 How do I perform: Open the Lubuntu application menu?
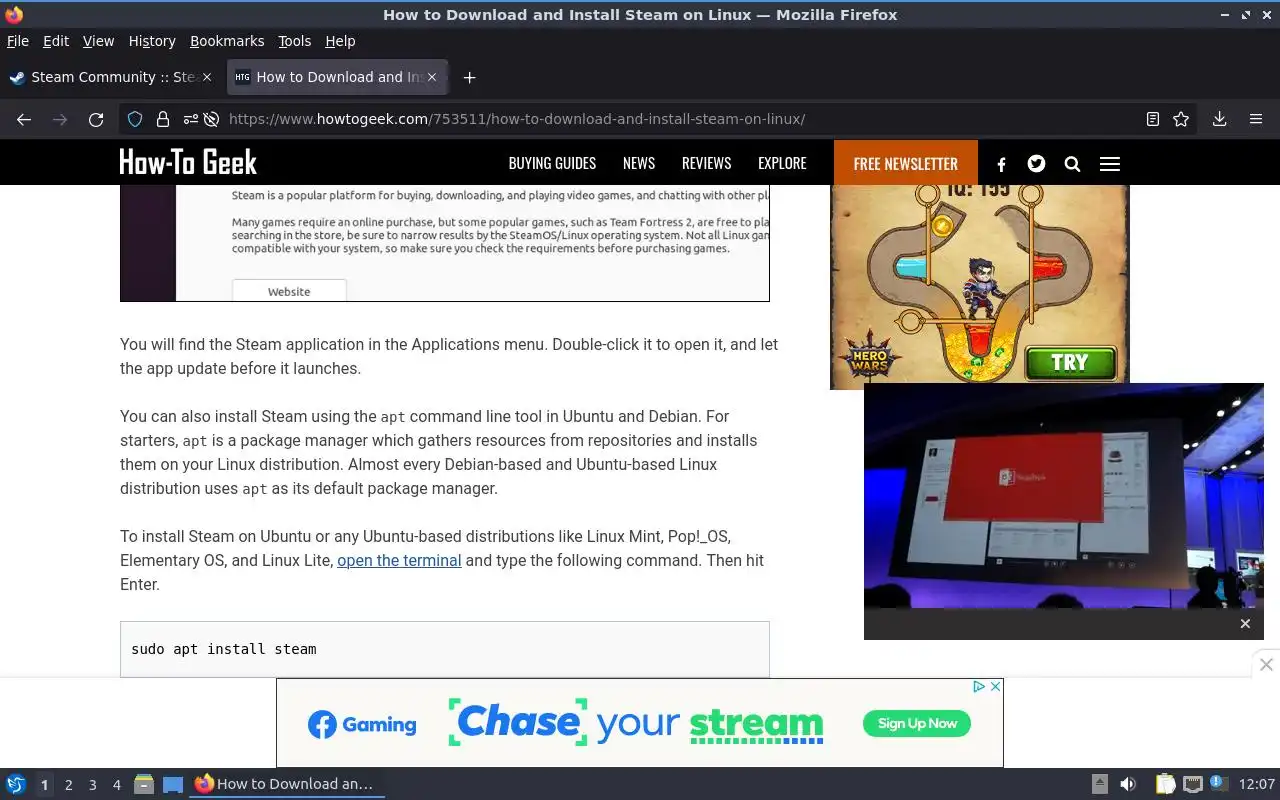(16, 784)
